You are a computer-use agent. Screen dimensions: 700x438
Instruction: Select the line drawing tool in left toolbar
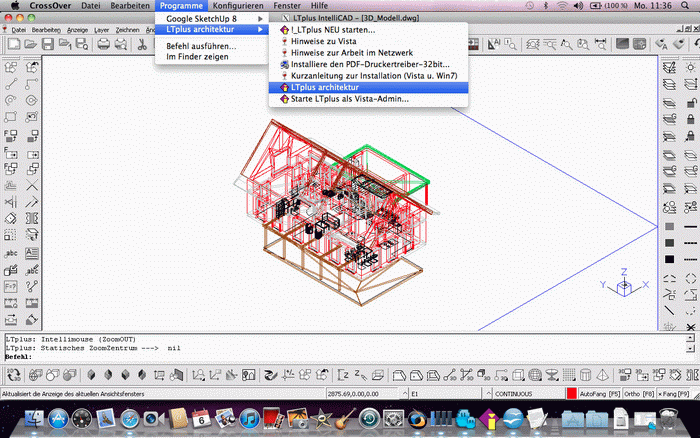[x=11, y=84]
